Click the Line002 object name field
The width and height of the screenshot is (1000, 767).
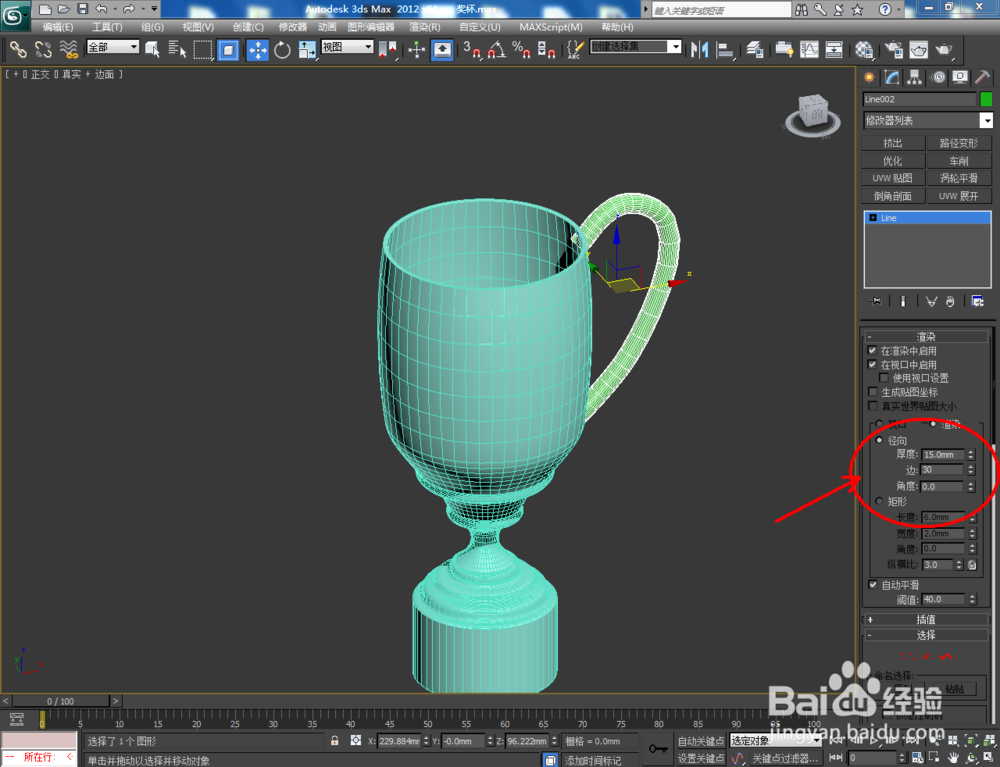point(919,99)
